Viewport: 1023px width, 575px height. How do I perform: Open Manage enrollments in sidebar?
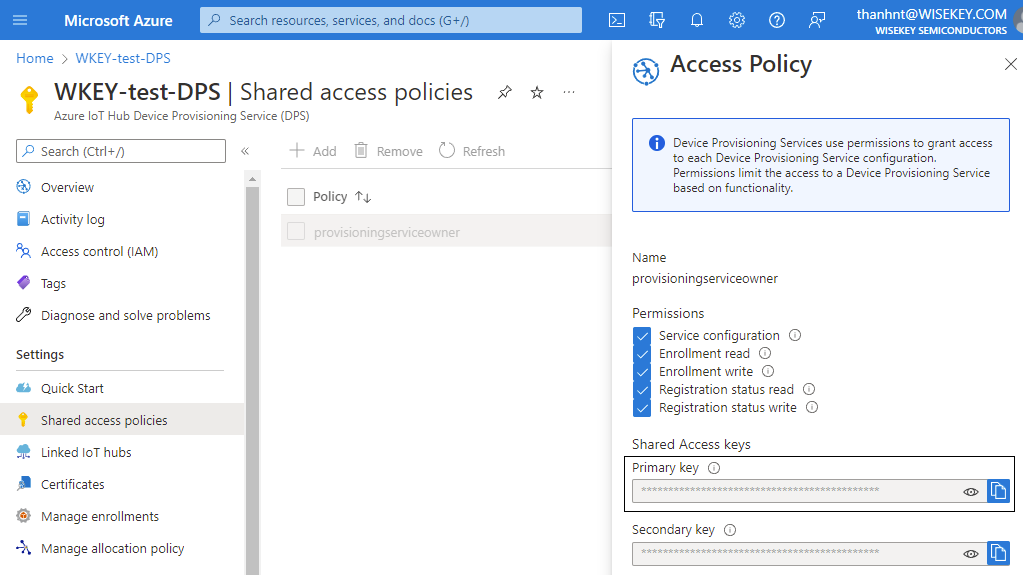pos(99,516)
